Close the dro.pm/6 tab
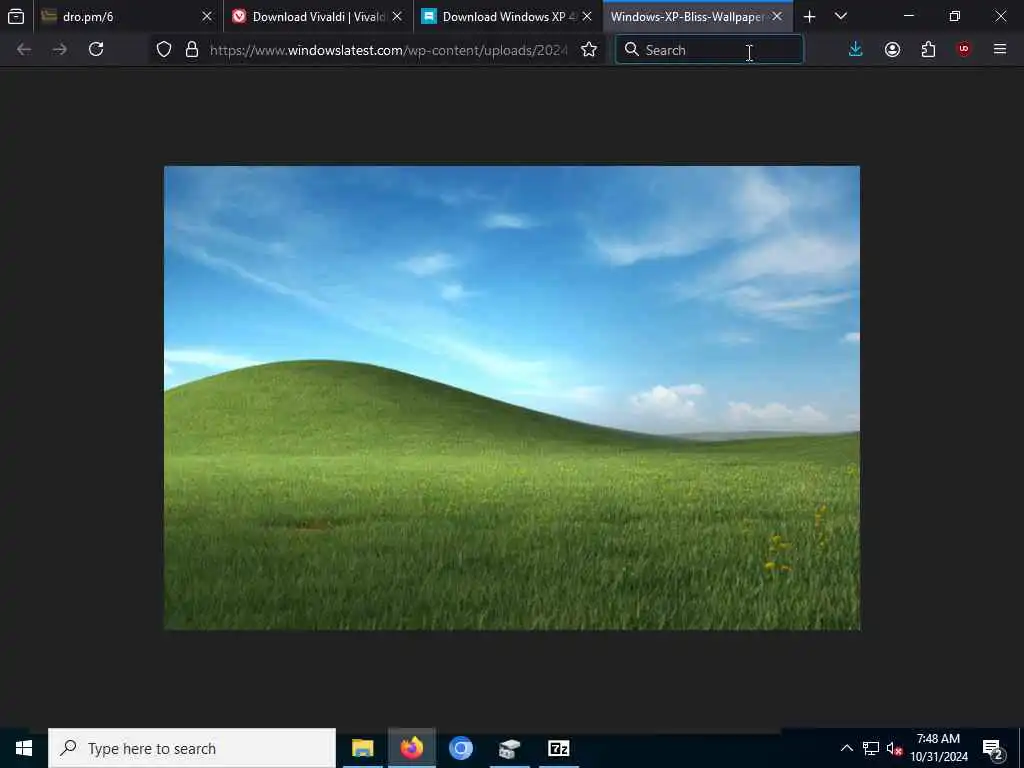 tap(207, 16)
